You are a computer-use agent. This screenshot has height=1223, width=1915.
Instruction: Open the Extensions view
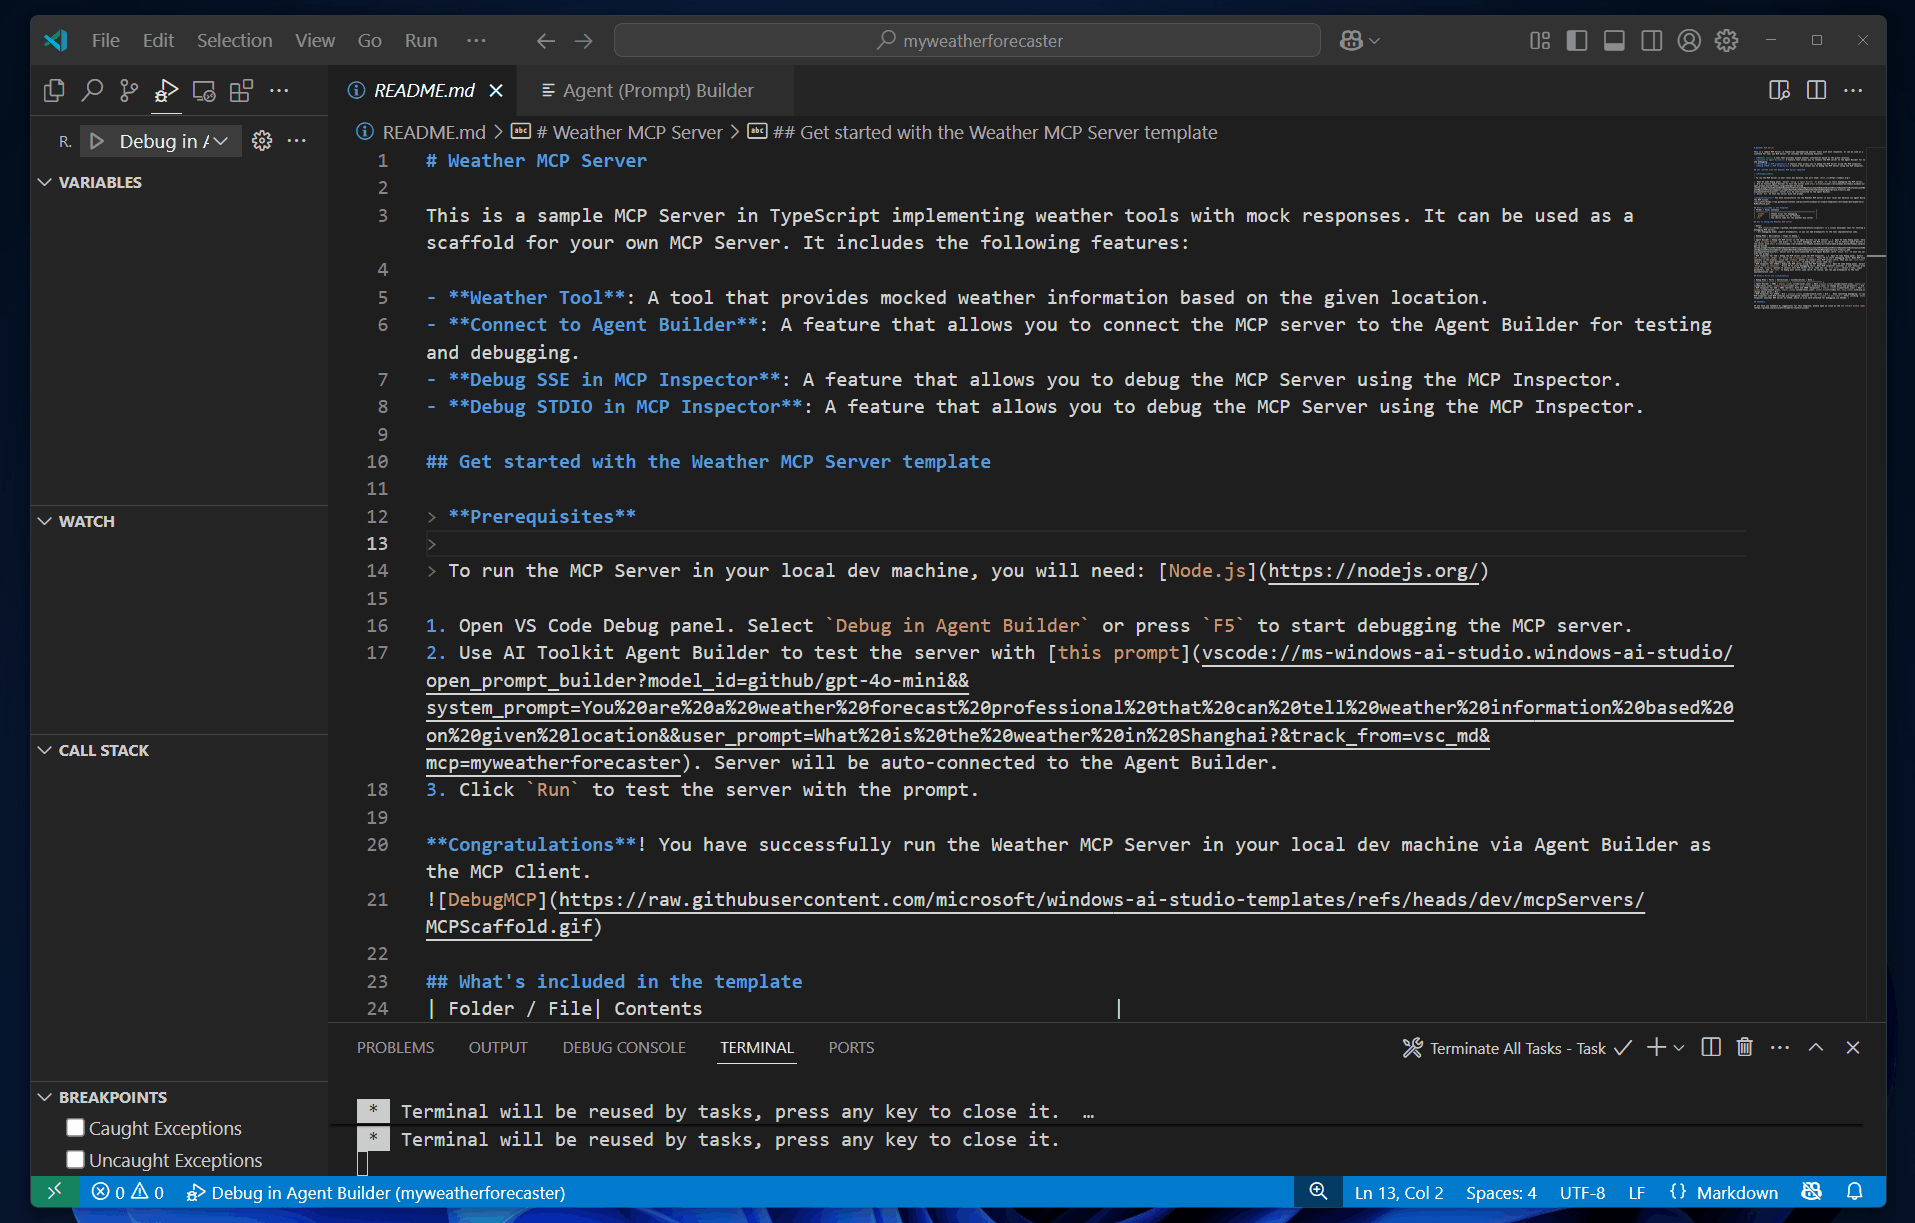click(241, 90)
